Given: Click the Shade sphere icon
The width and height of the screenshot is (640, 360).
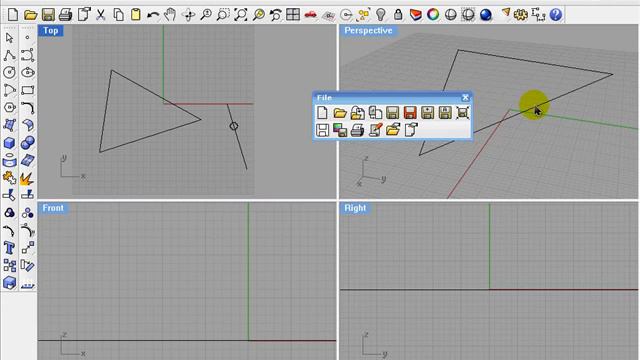Looking at the screenshot, I should pyautogui.click(x=450, y=15).
